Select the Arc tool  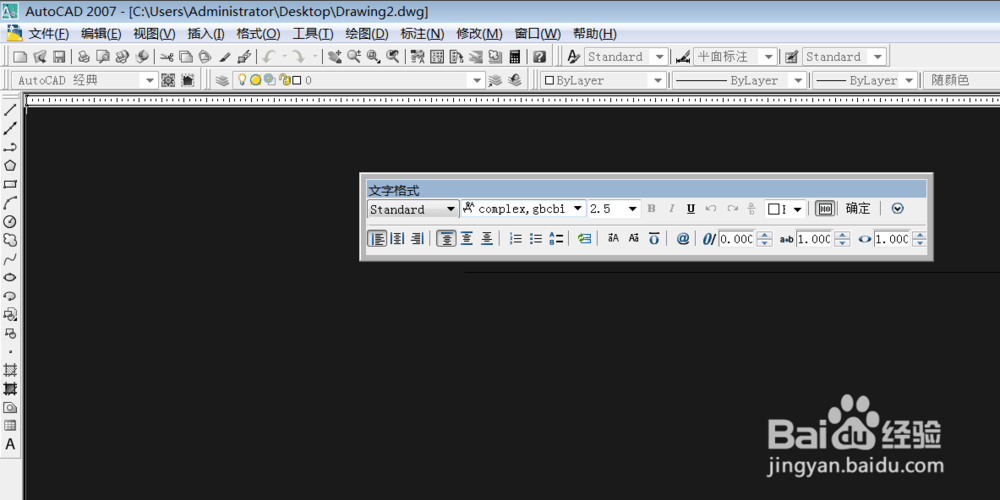coord(10,203)
